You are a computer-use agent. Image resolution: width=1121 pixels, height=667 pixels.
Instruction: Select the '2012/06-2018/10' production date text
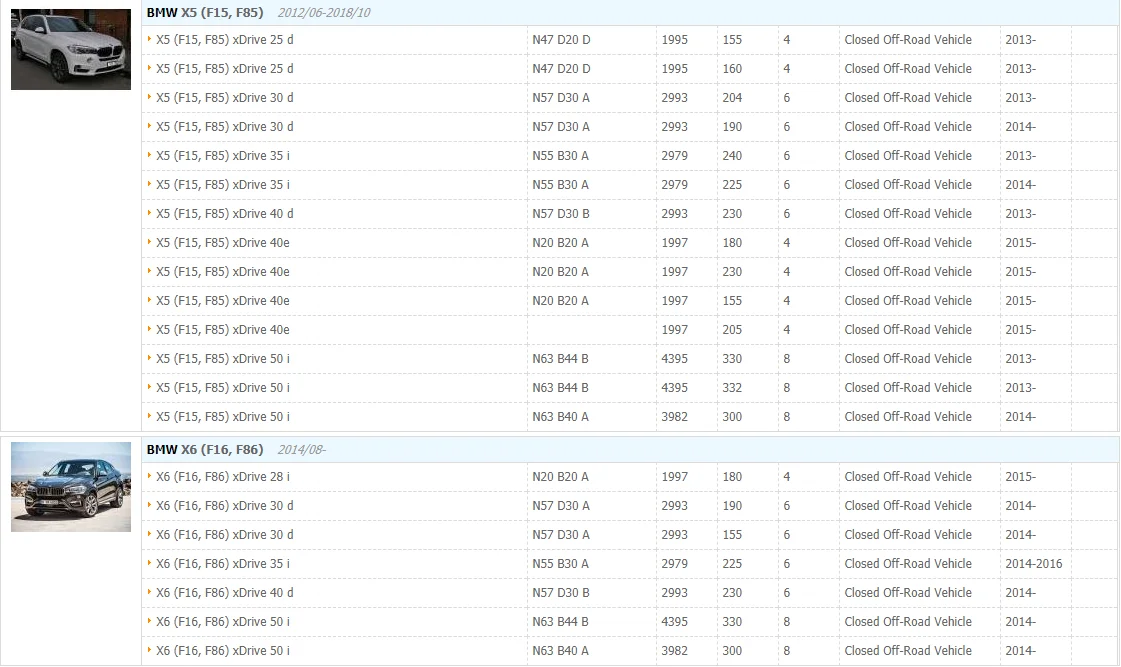(x=324, y=13)
